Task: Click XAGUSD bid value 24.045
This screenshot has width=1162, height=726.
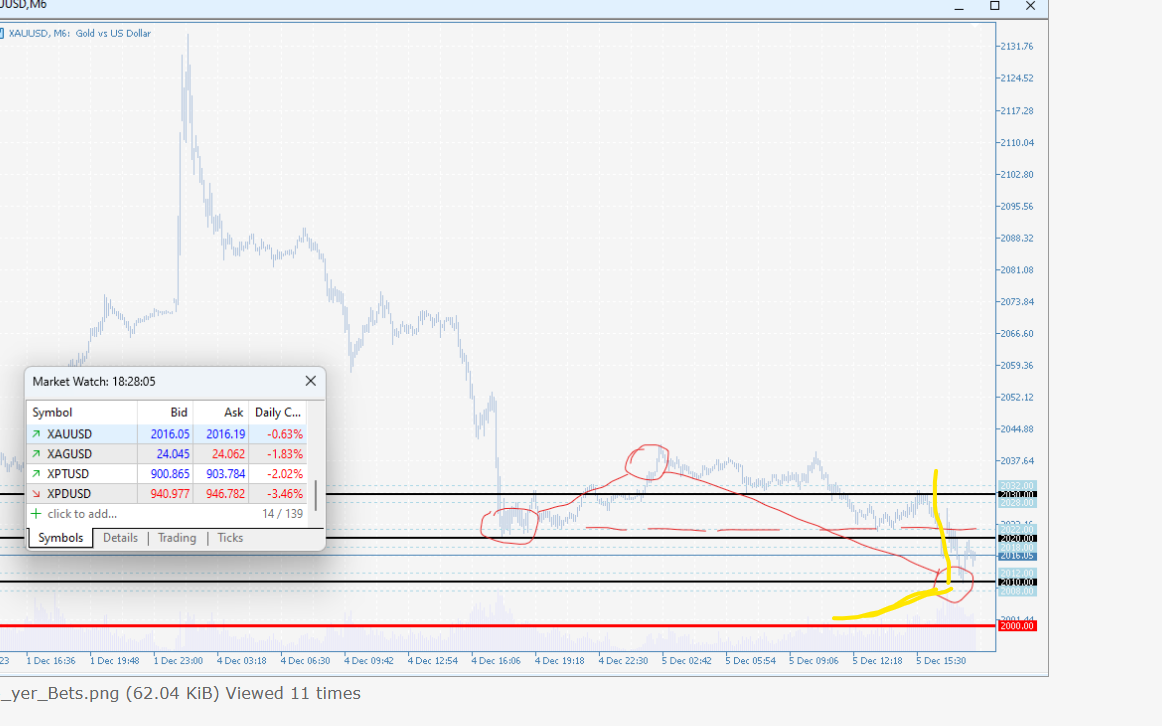Action: (173, 453)
